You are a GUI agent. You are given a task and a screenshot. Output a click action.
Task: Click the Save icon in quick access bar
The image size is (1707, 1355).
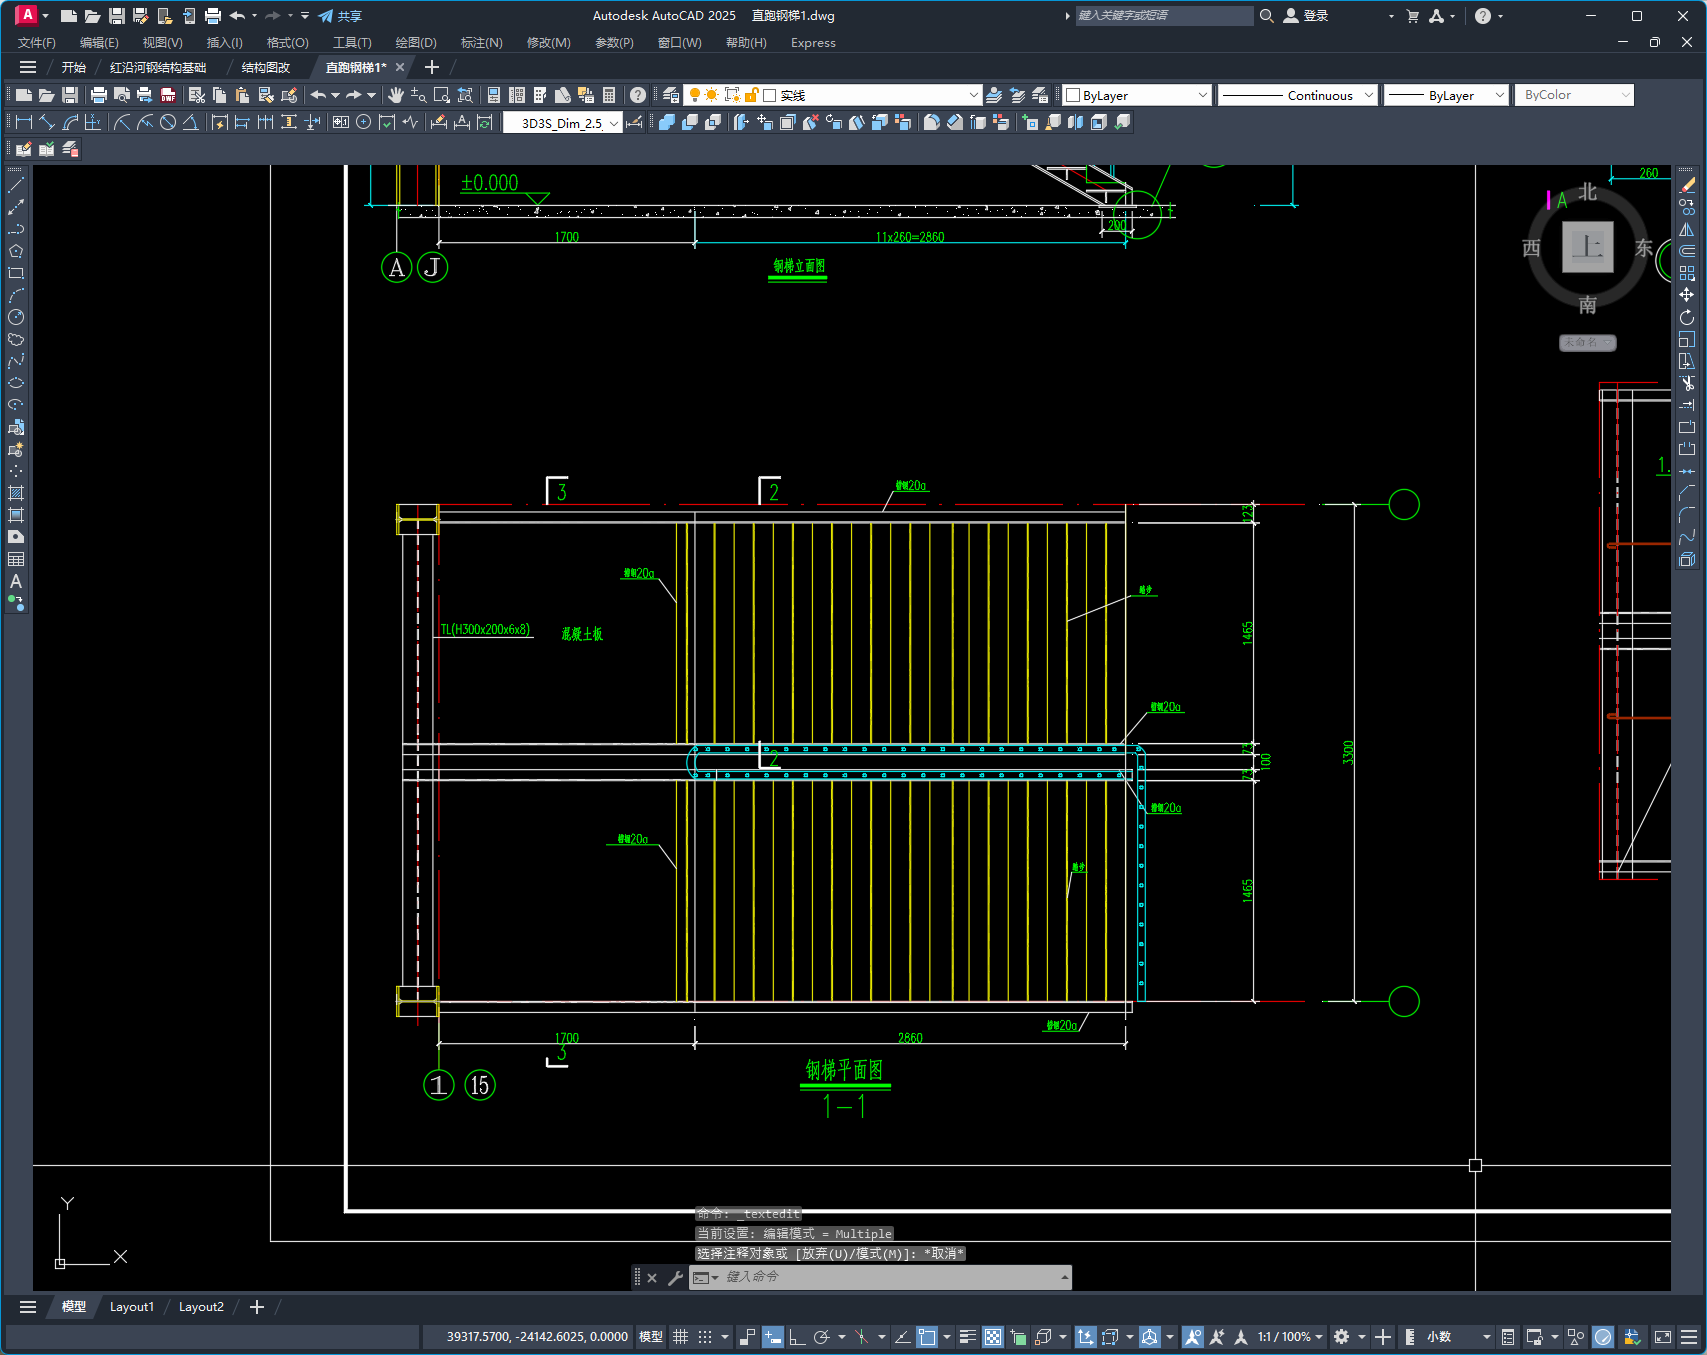point(117,16)
